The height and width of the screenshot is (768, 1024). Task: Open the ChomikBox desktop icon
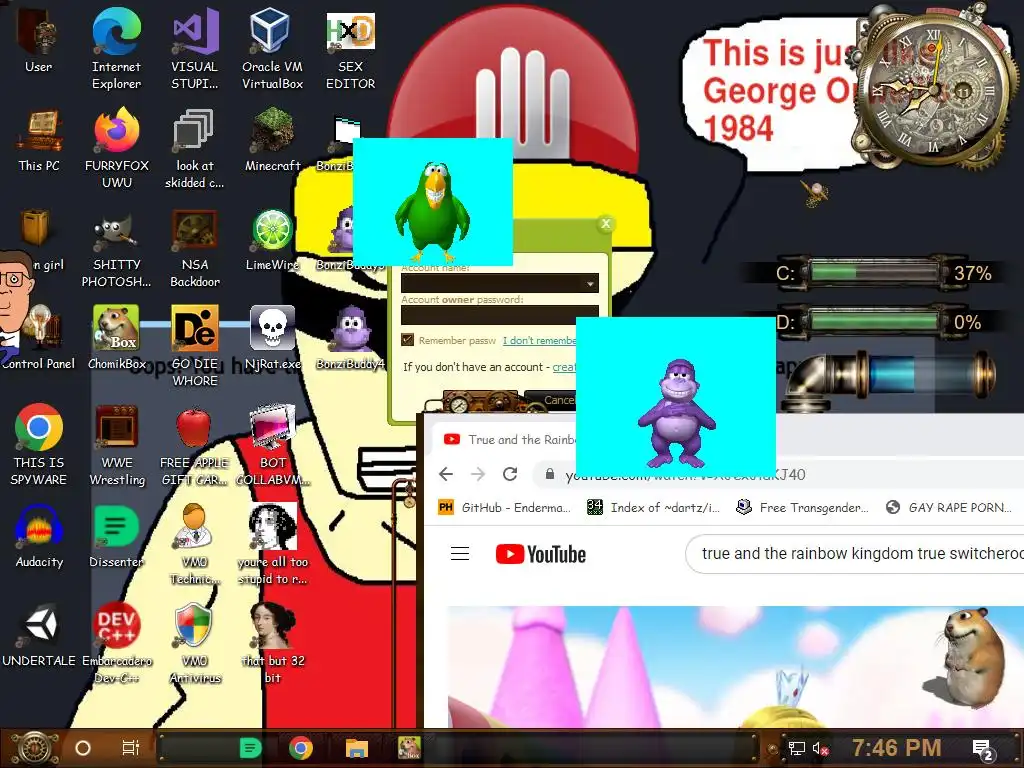click(x=116, y=337)
